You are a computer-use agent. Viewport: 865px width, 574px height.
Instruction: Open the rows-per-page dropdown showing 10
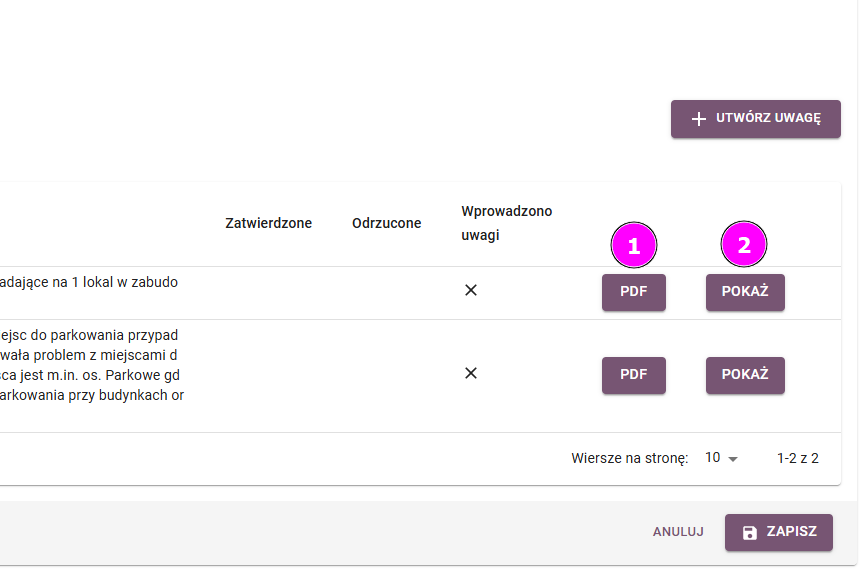721,458
